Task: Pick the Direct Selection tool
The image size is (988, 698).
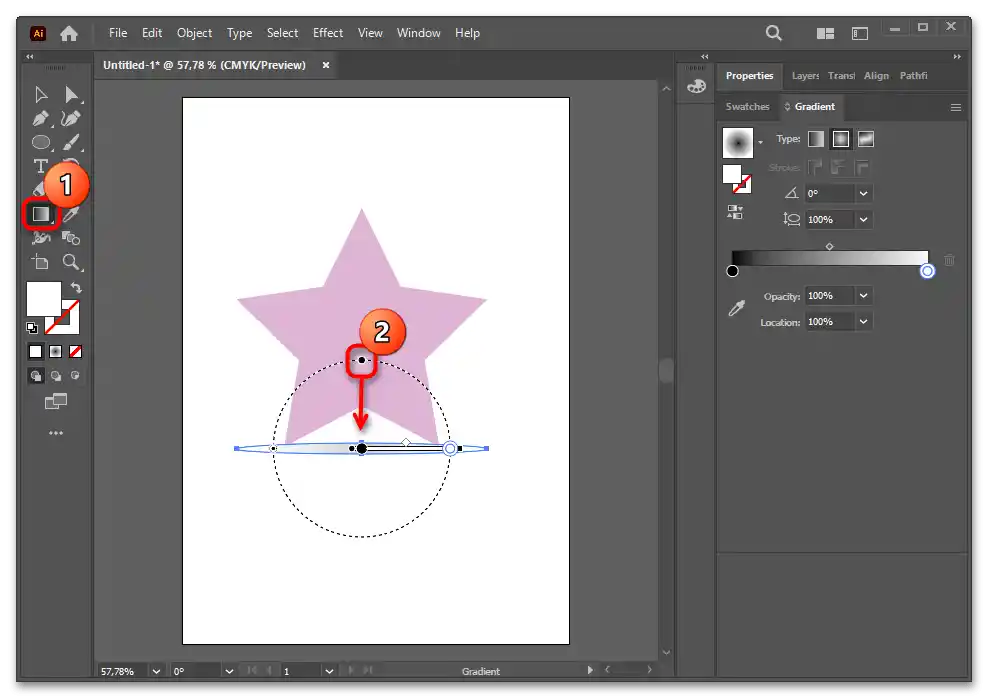Action: (x=71, y=95)
